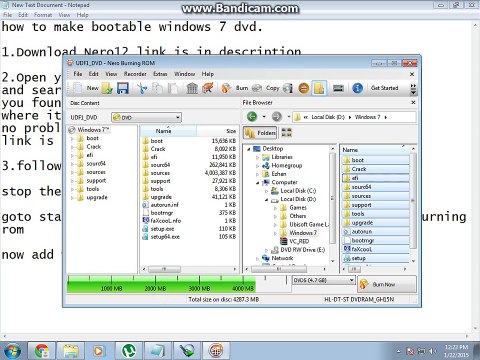Open the forward history dropdown arrow
Image resolution: width=480 pixels, height=360 pixels.
[289, 117]
